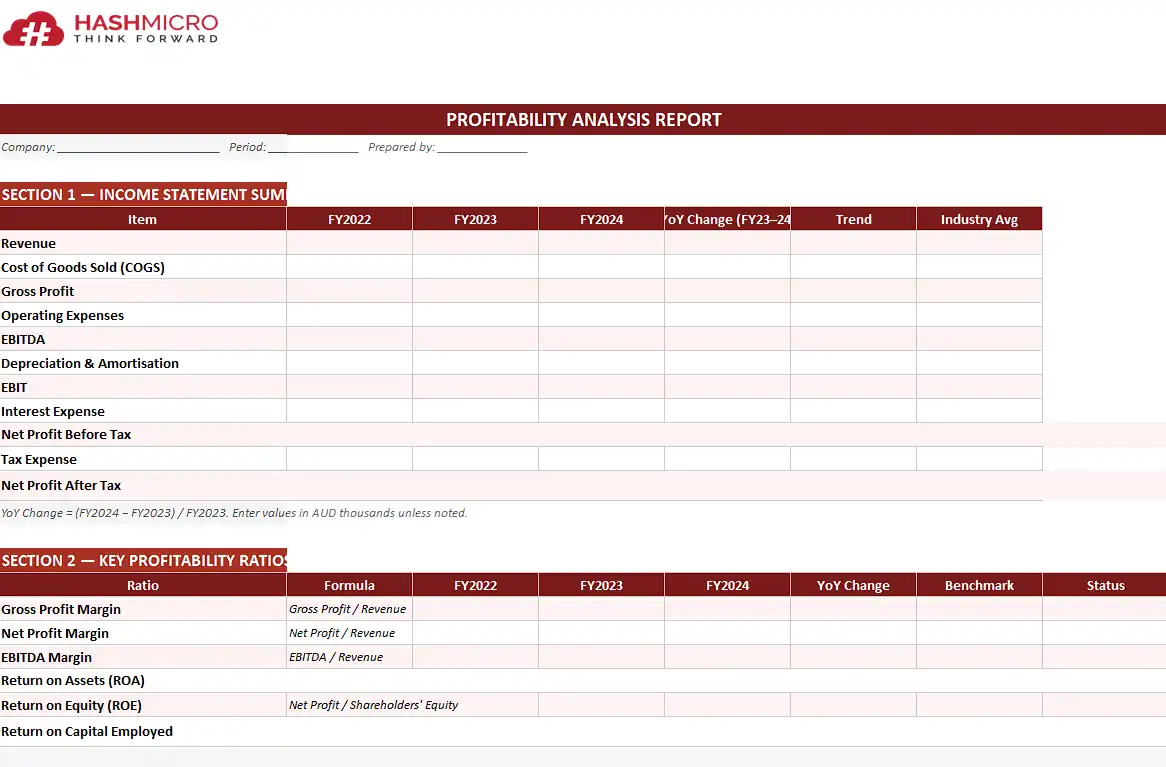Click the Status column header
This screenshot has height=767, width=1166.
(x=1105, y=585)
